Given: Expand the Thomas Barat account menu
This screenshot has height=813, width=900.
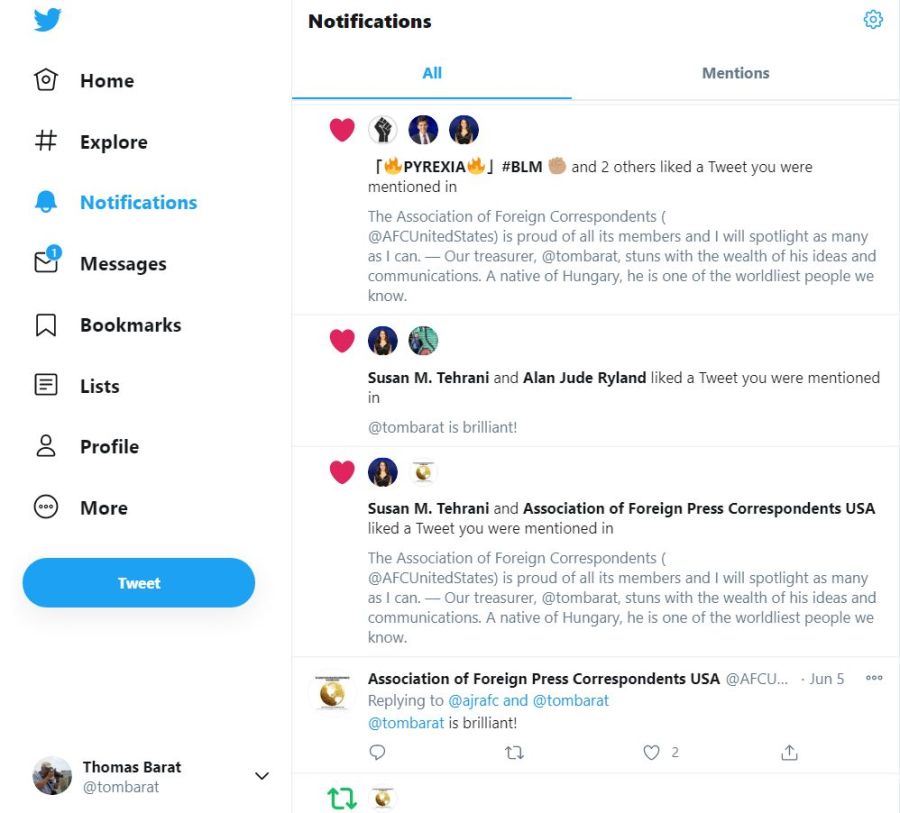Looking at the screenshot, I should [x=262, y=776].
